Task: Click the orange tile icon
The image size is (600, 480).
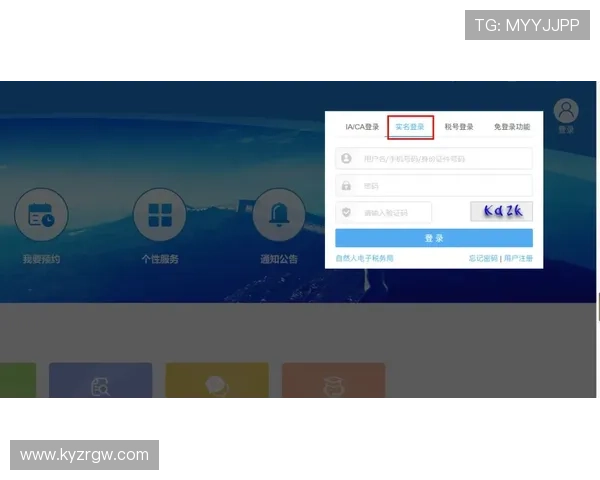Action: tap(333, 382)
